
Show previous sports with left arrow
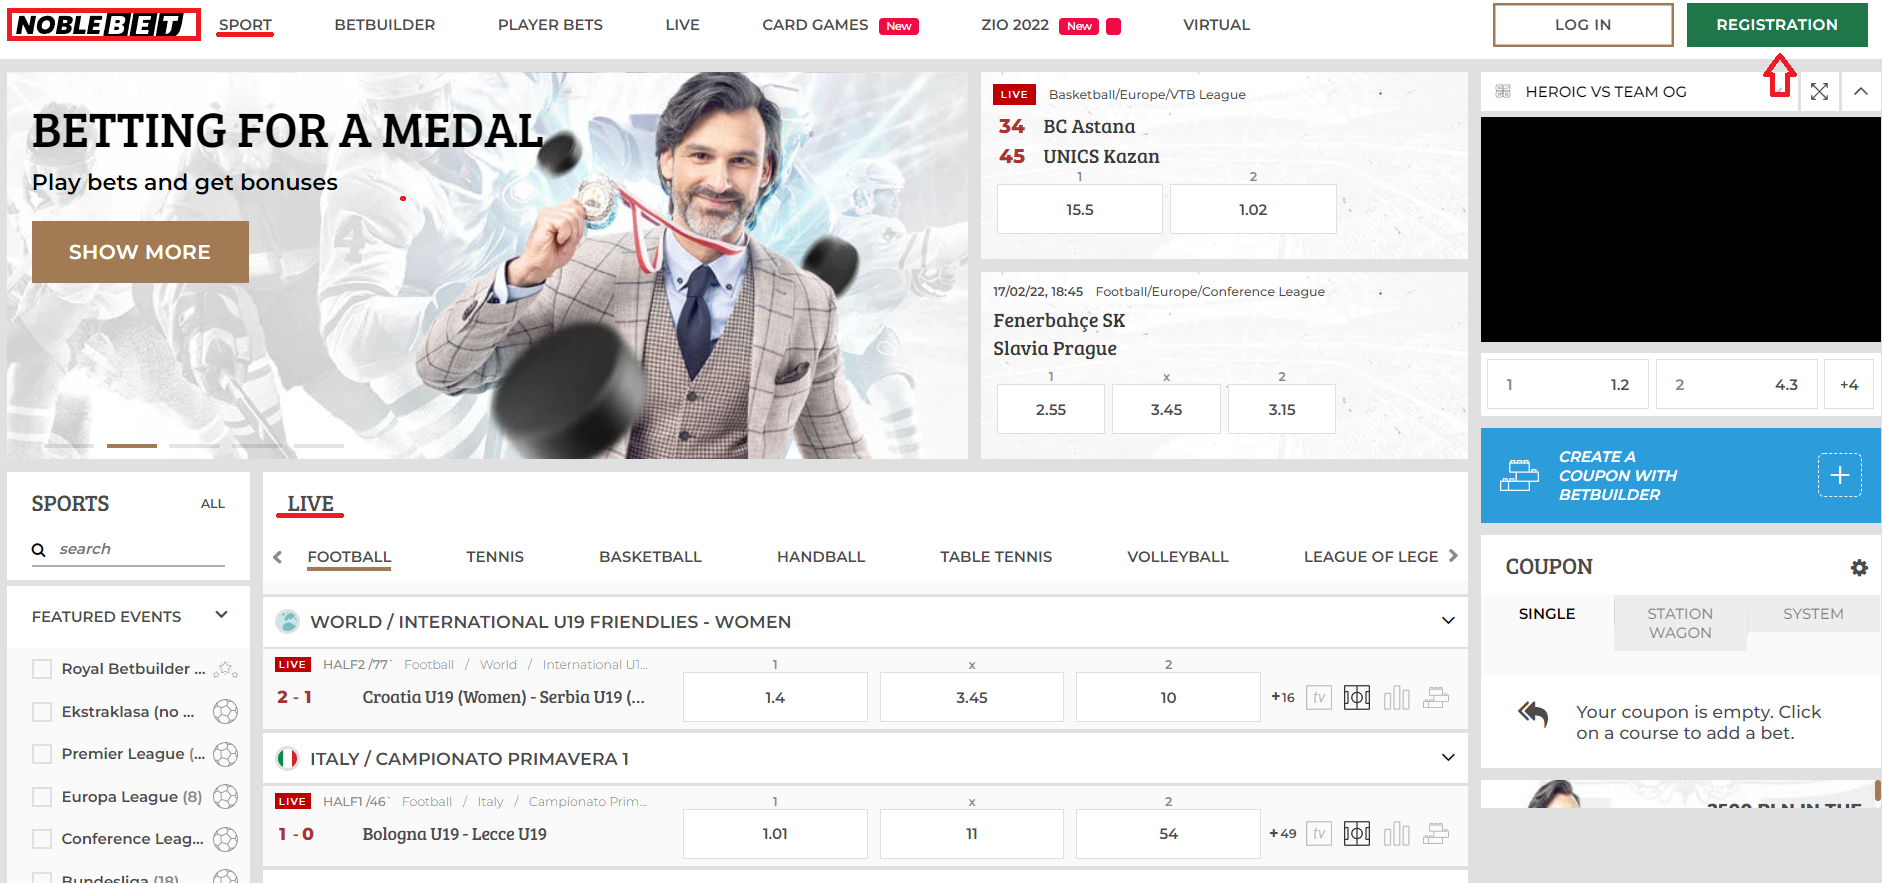(278, 557)
